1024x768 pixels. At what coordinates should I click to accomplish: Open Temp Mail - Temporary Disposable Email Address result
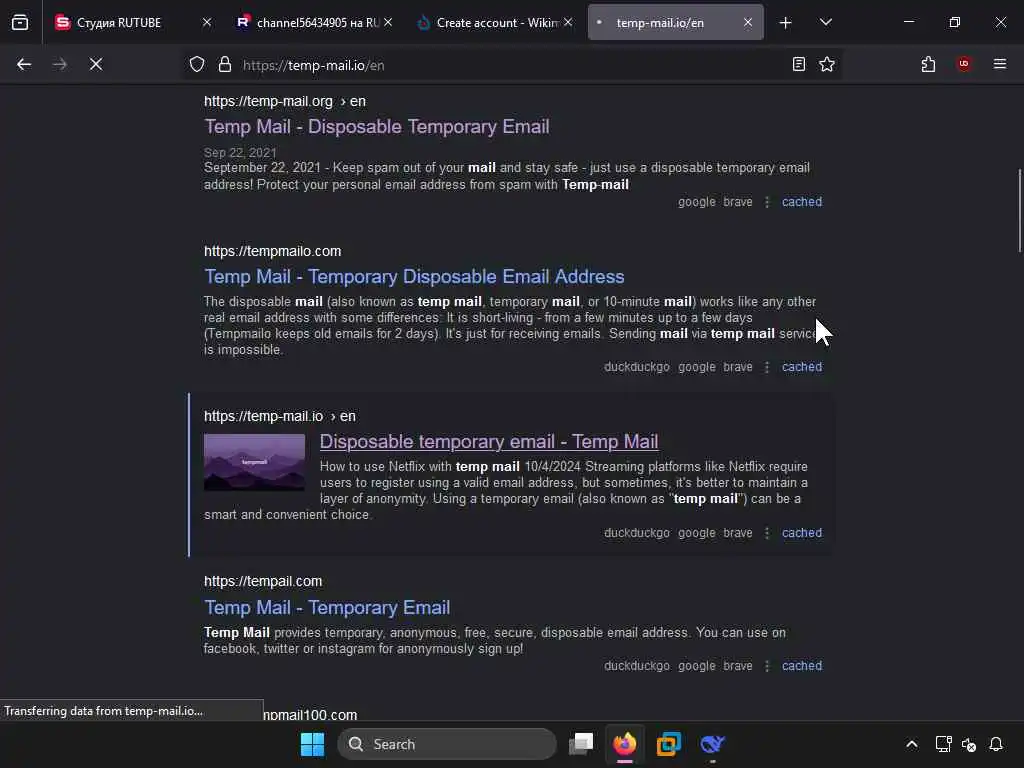pos(414,276)
